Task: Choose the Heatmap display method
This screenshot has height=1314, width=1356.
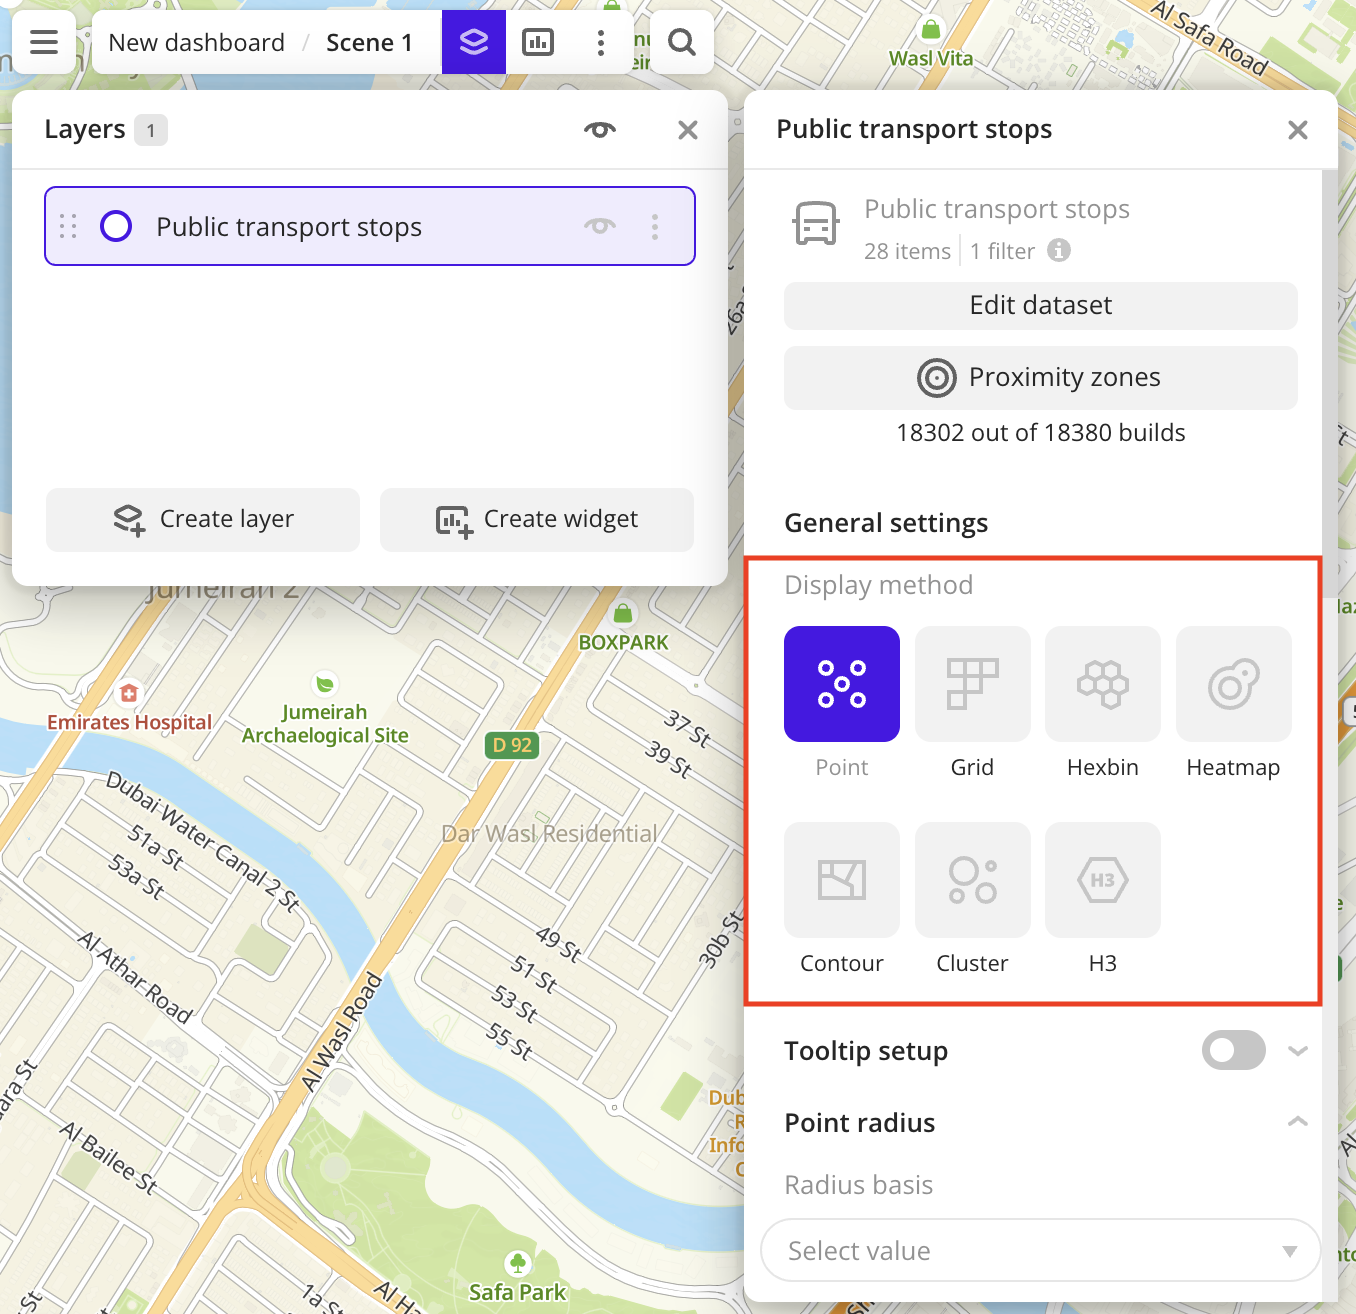Action: 1233,684
